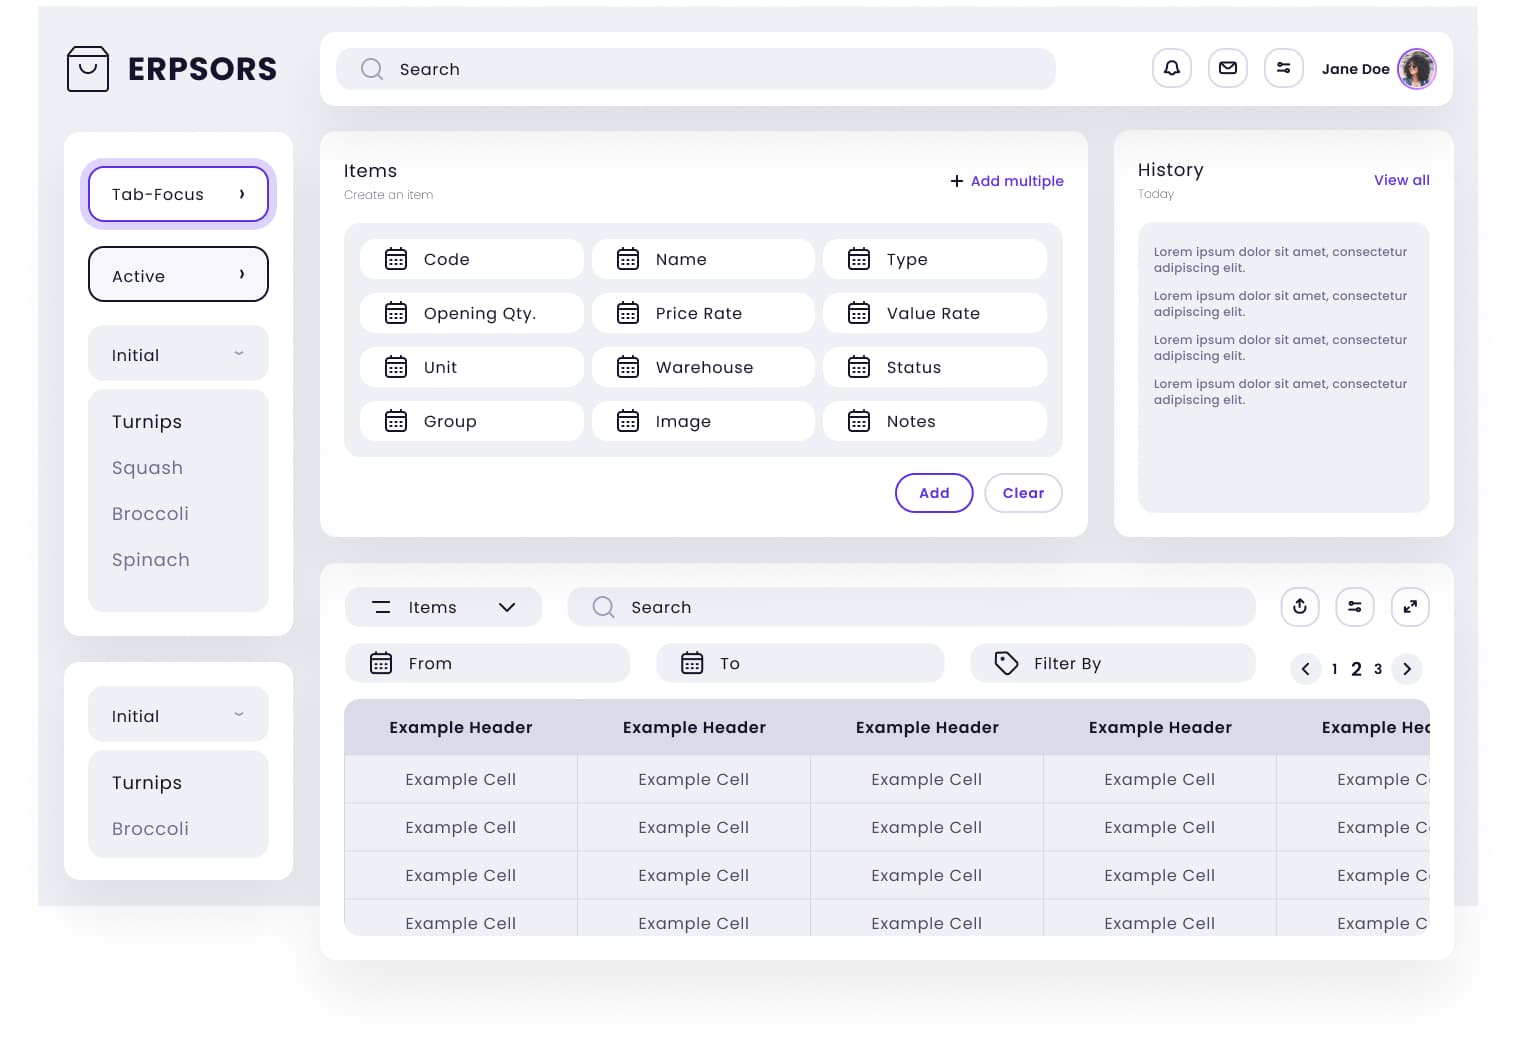Select Turnips in lower sidebar list
Viewport: 1518px width, 1056px height.
147,783
